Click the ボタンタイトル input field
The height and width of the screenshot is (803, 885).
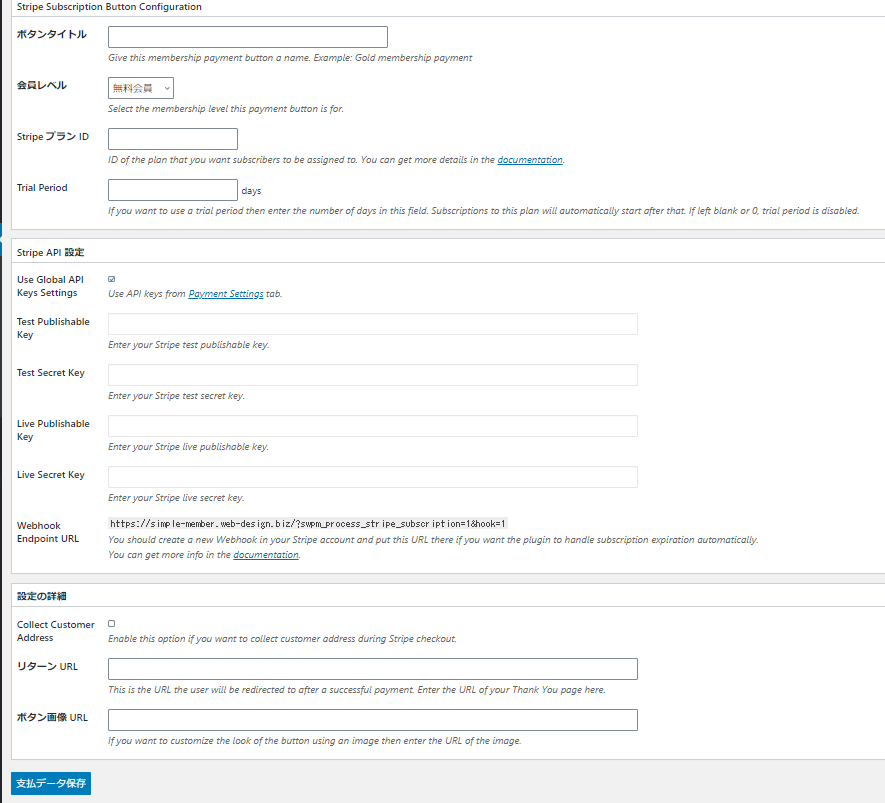(x=248, y=37)
